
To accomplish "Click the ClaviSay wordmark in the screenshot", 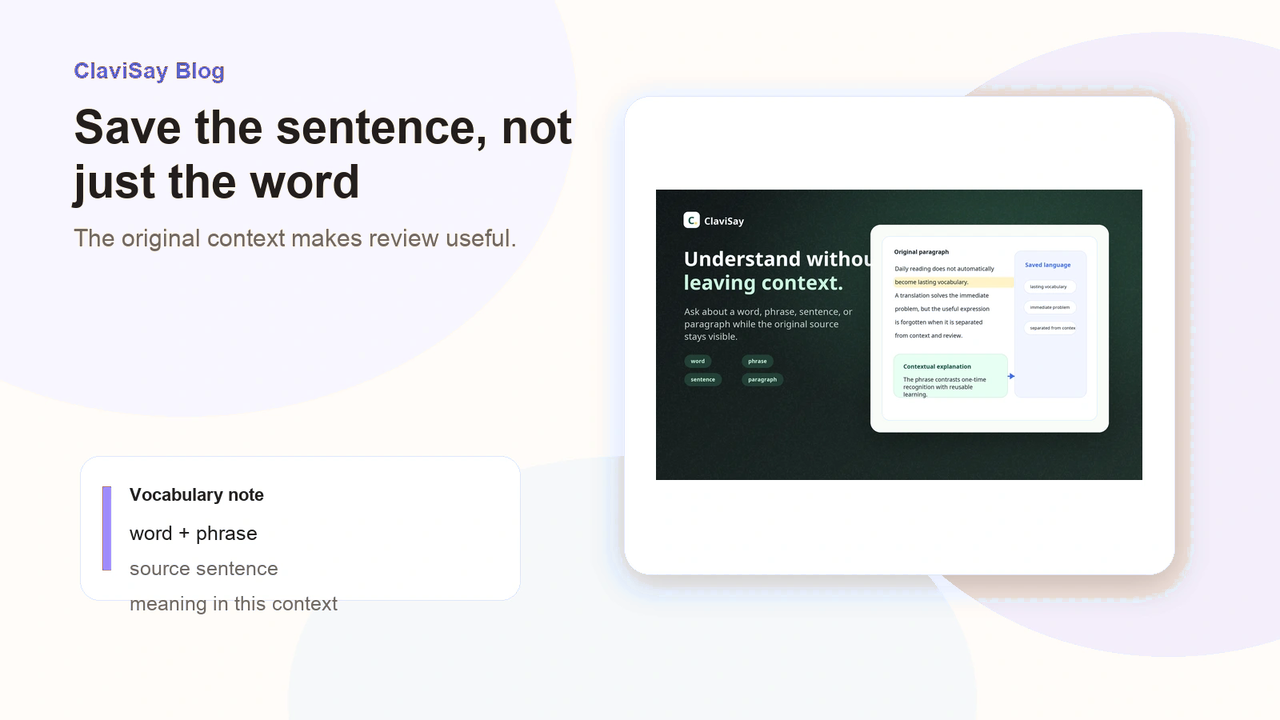I will (x=724, y=221).
